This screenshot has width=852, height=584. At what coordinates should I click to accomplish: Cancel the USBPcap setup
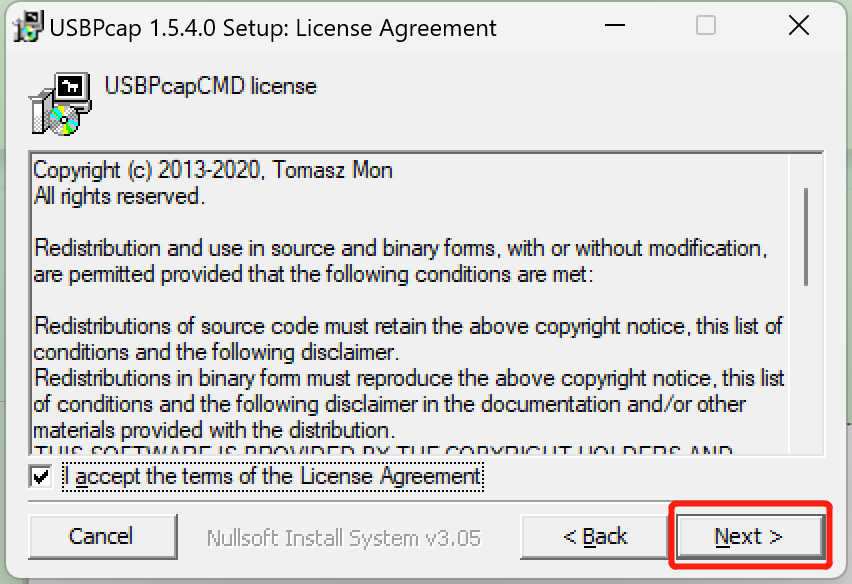103,536
